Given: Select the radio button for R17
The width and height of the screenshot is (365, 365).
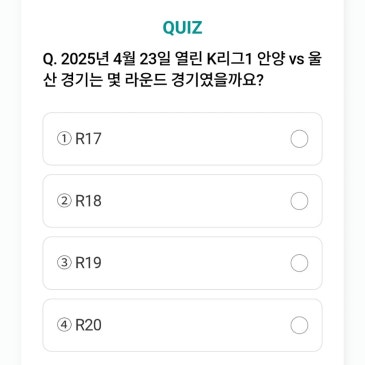Looking at the screenshot, I should coord(299,139).
